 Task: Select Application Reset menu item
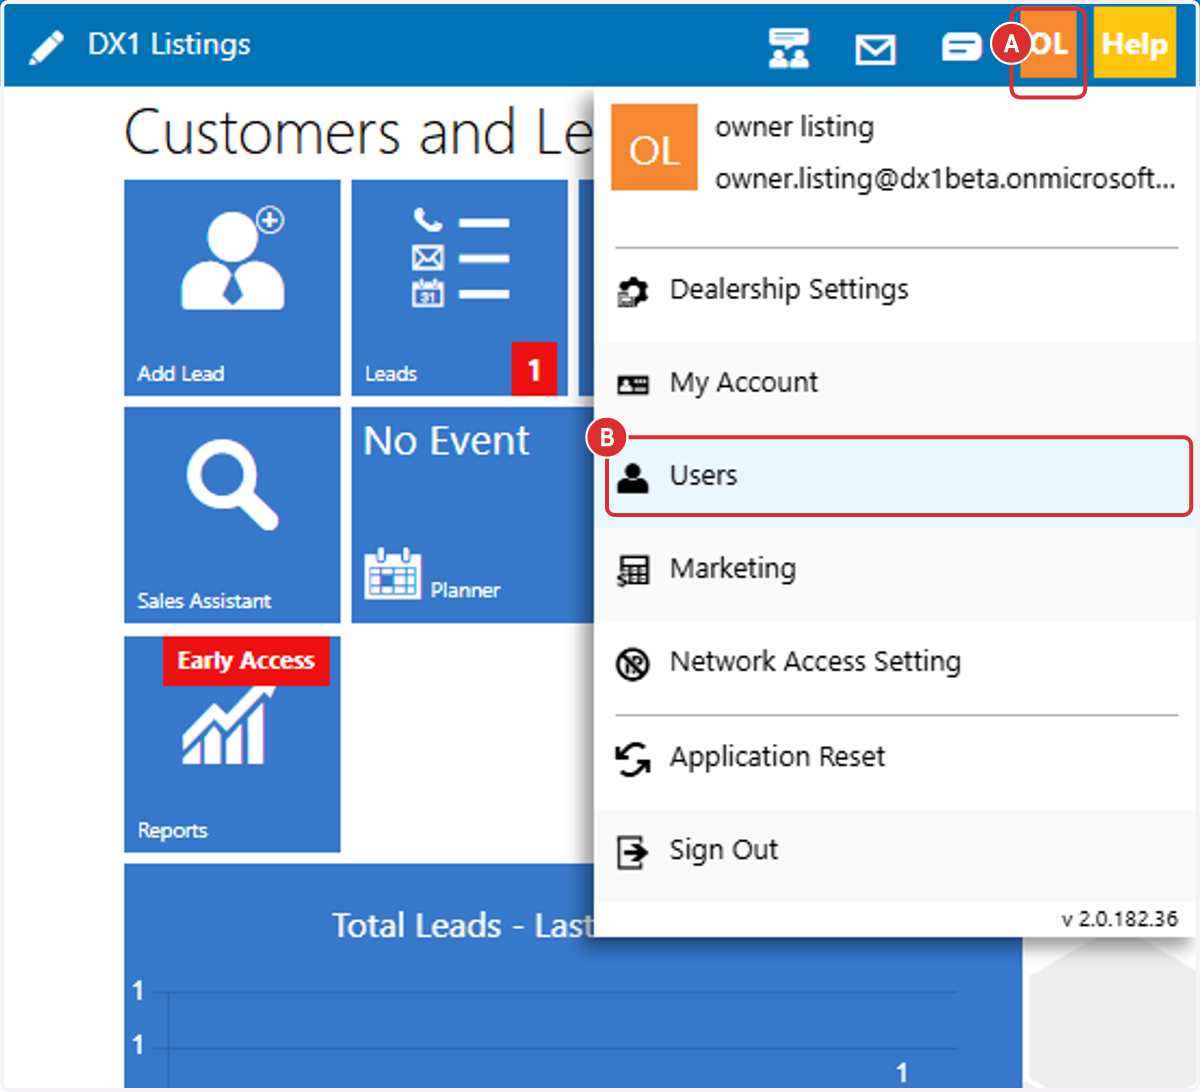coord(894,757)
